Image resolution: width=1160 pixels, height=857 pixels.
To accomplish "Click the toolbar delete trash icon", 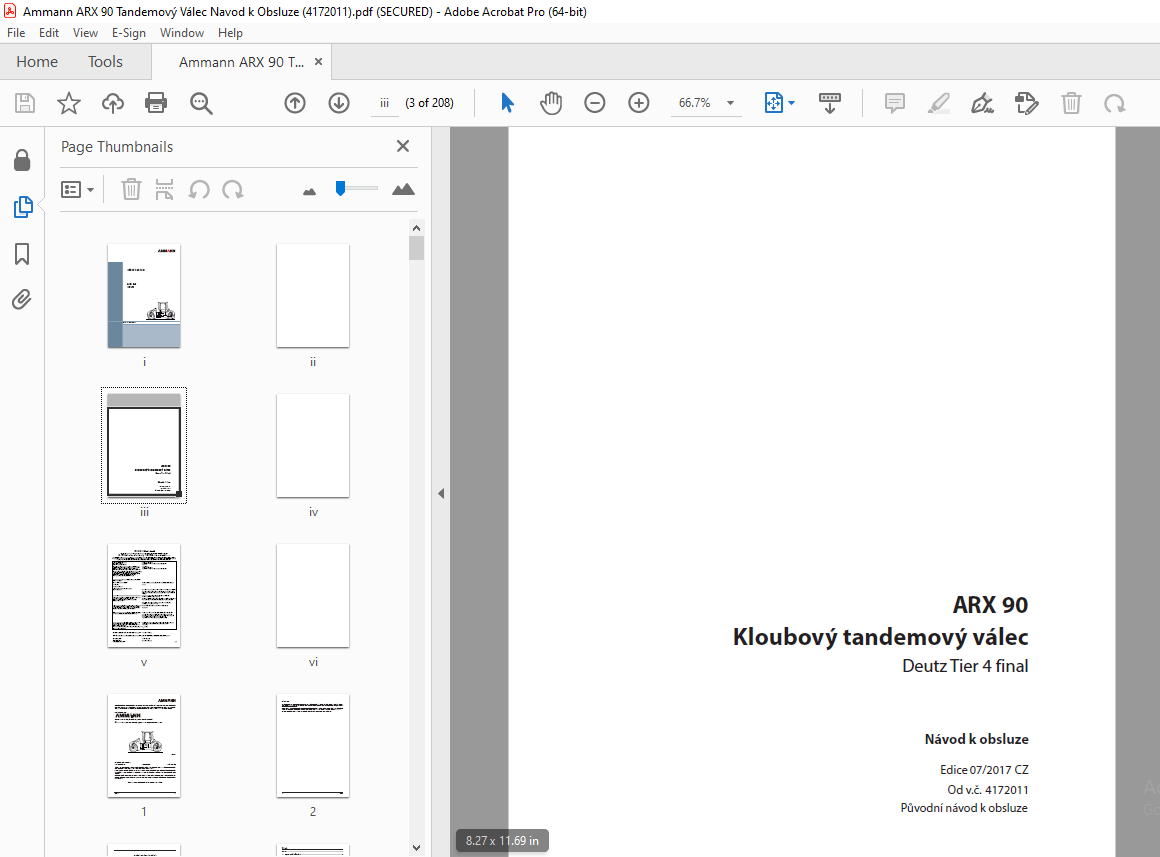I will 1071,103.
